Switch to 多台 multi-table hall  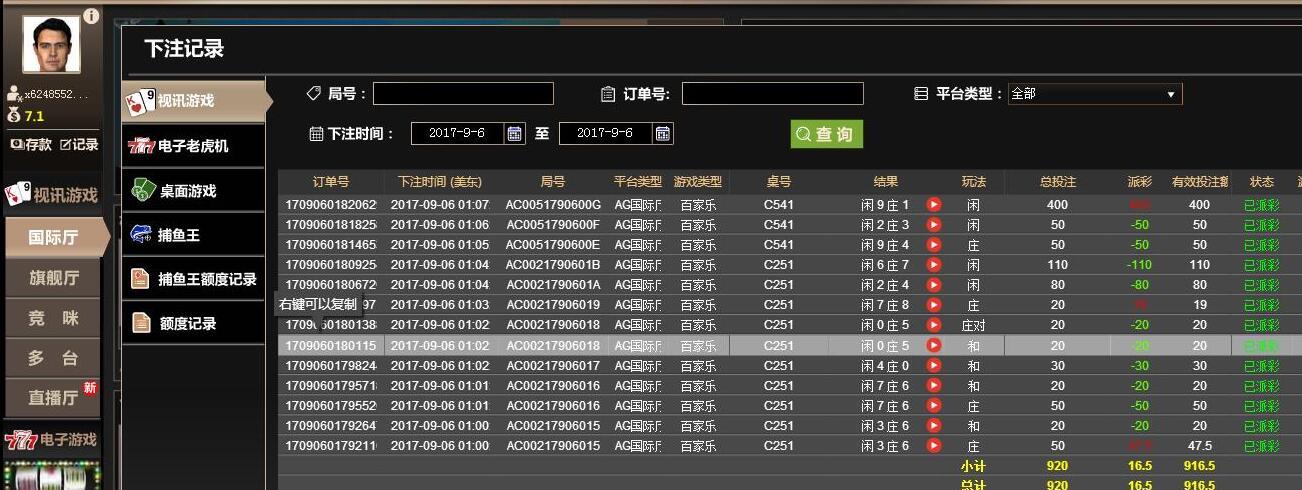[53, 358]
